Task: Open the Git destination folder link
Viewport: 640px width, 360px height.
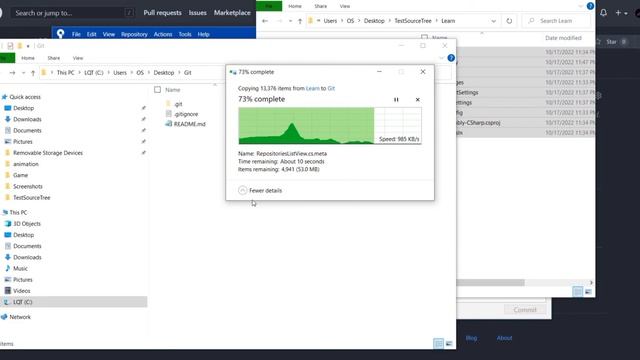Action: click(x=331, y=88)
